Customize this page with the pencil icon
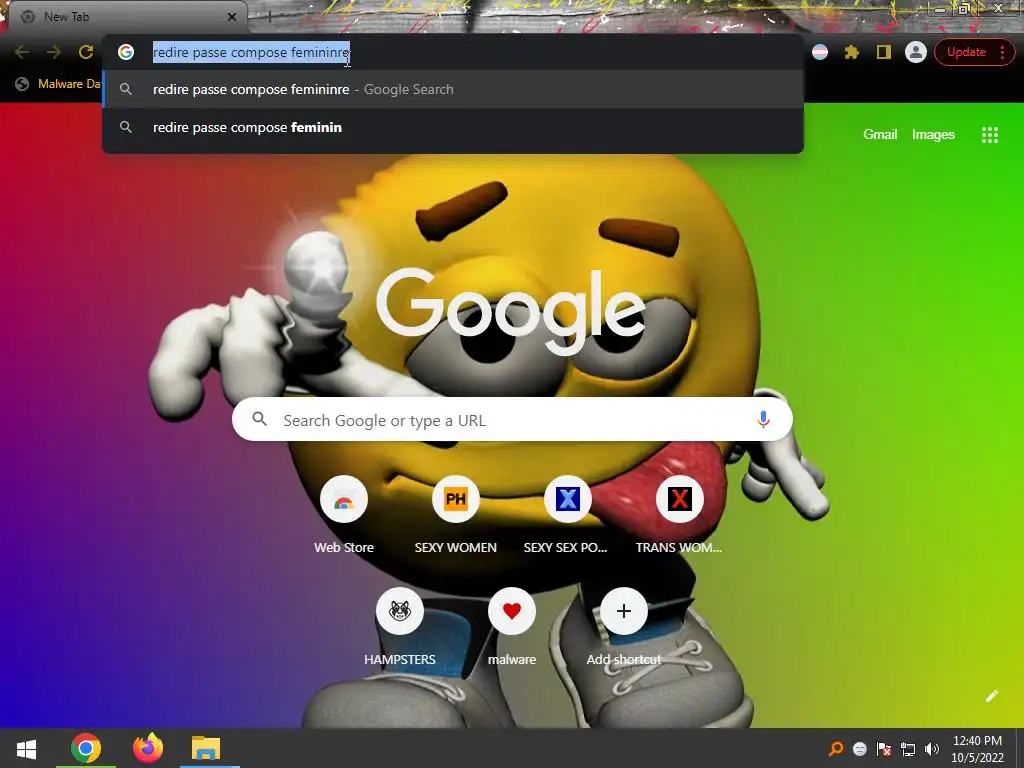The height and width of the screenshot is (768, 1024). coord(991,696)
